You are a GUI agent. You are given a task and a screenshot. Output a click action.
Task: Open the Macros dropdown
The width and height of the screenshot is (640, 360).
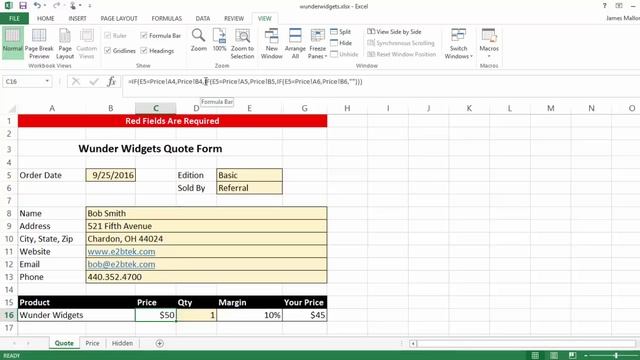[x=489, y=43]
